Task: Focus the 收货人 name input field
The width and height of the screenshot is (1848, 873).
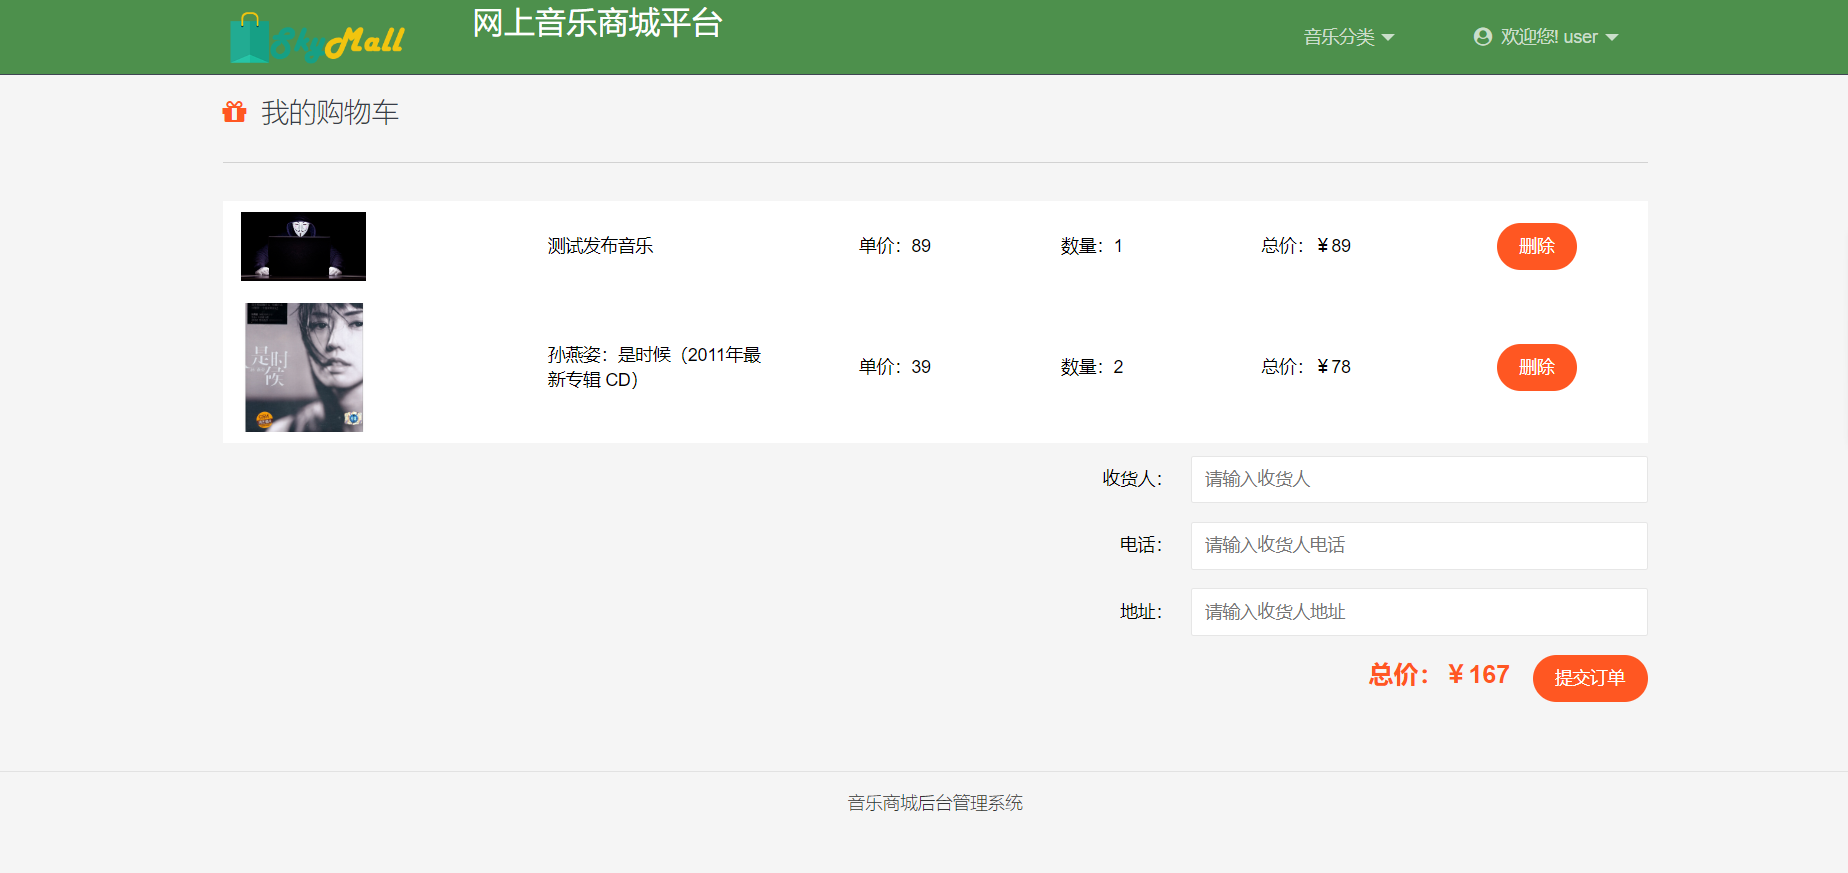Action: pos(1419,479)
